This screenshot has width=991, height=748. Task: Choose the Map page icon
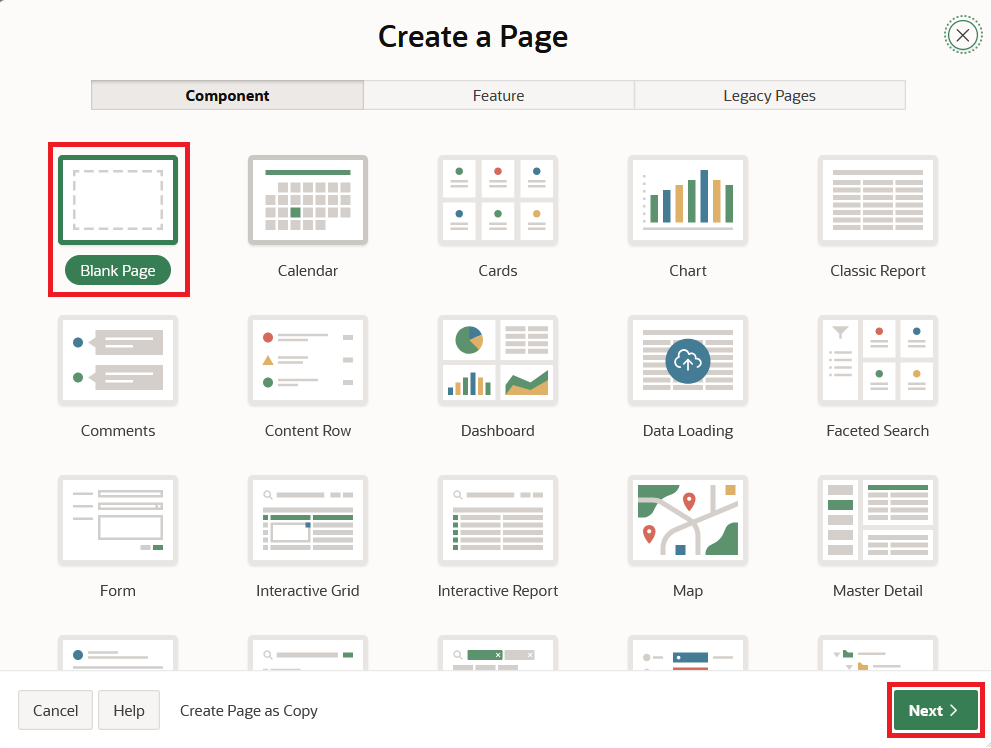688,520
